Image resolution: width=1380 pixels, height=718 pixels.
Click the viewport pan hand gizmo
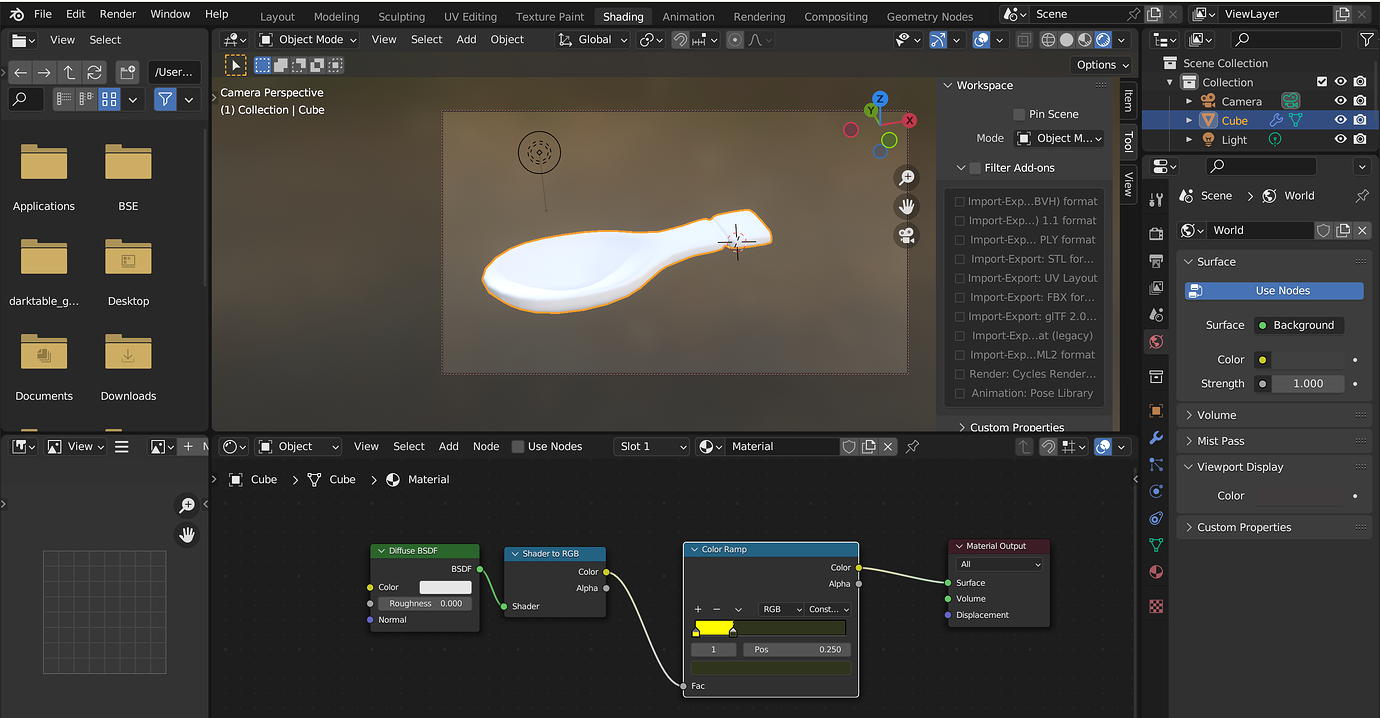coord(906,207)
